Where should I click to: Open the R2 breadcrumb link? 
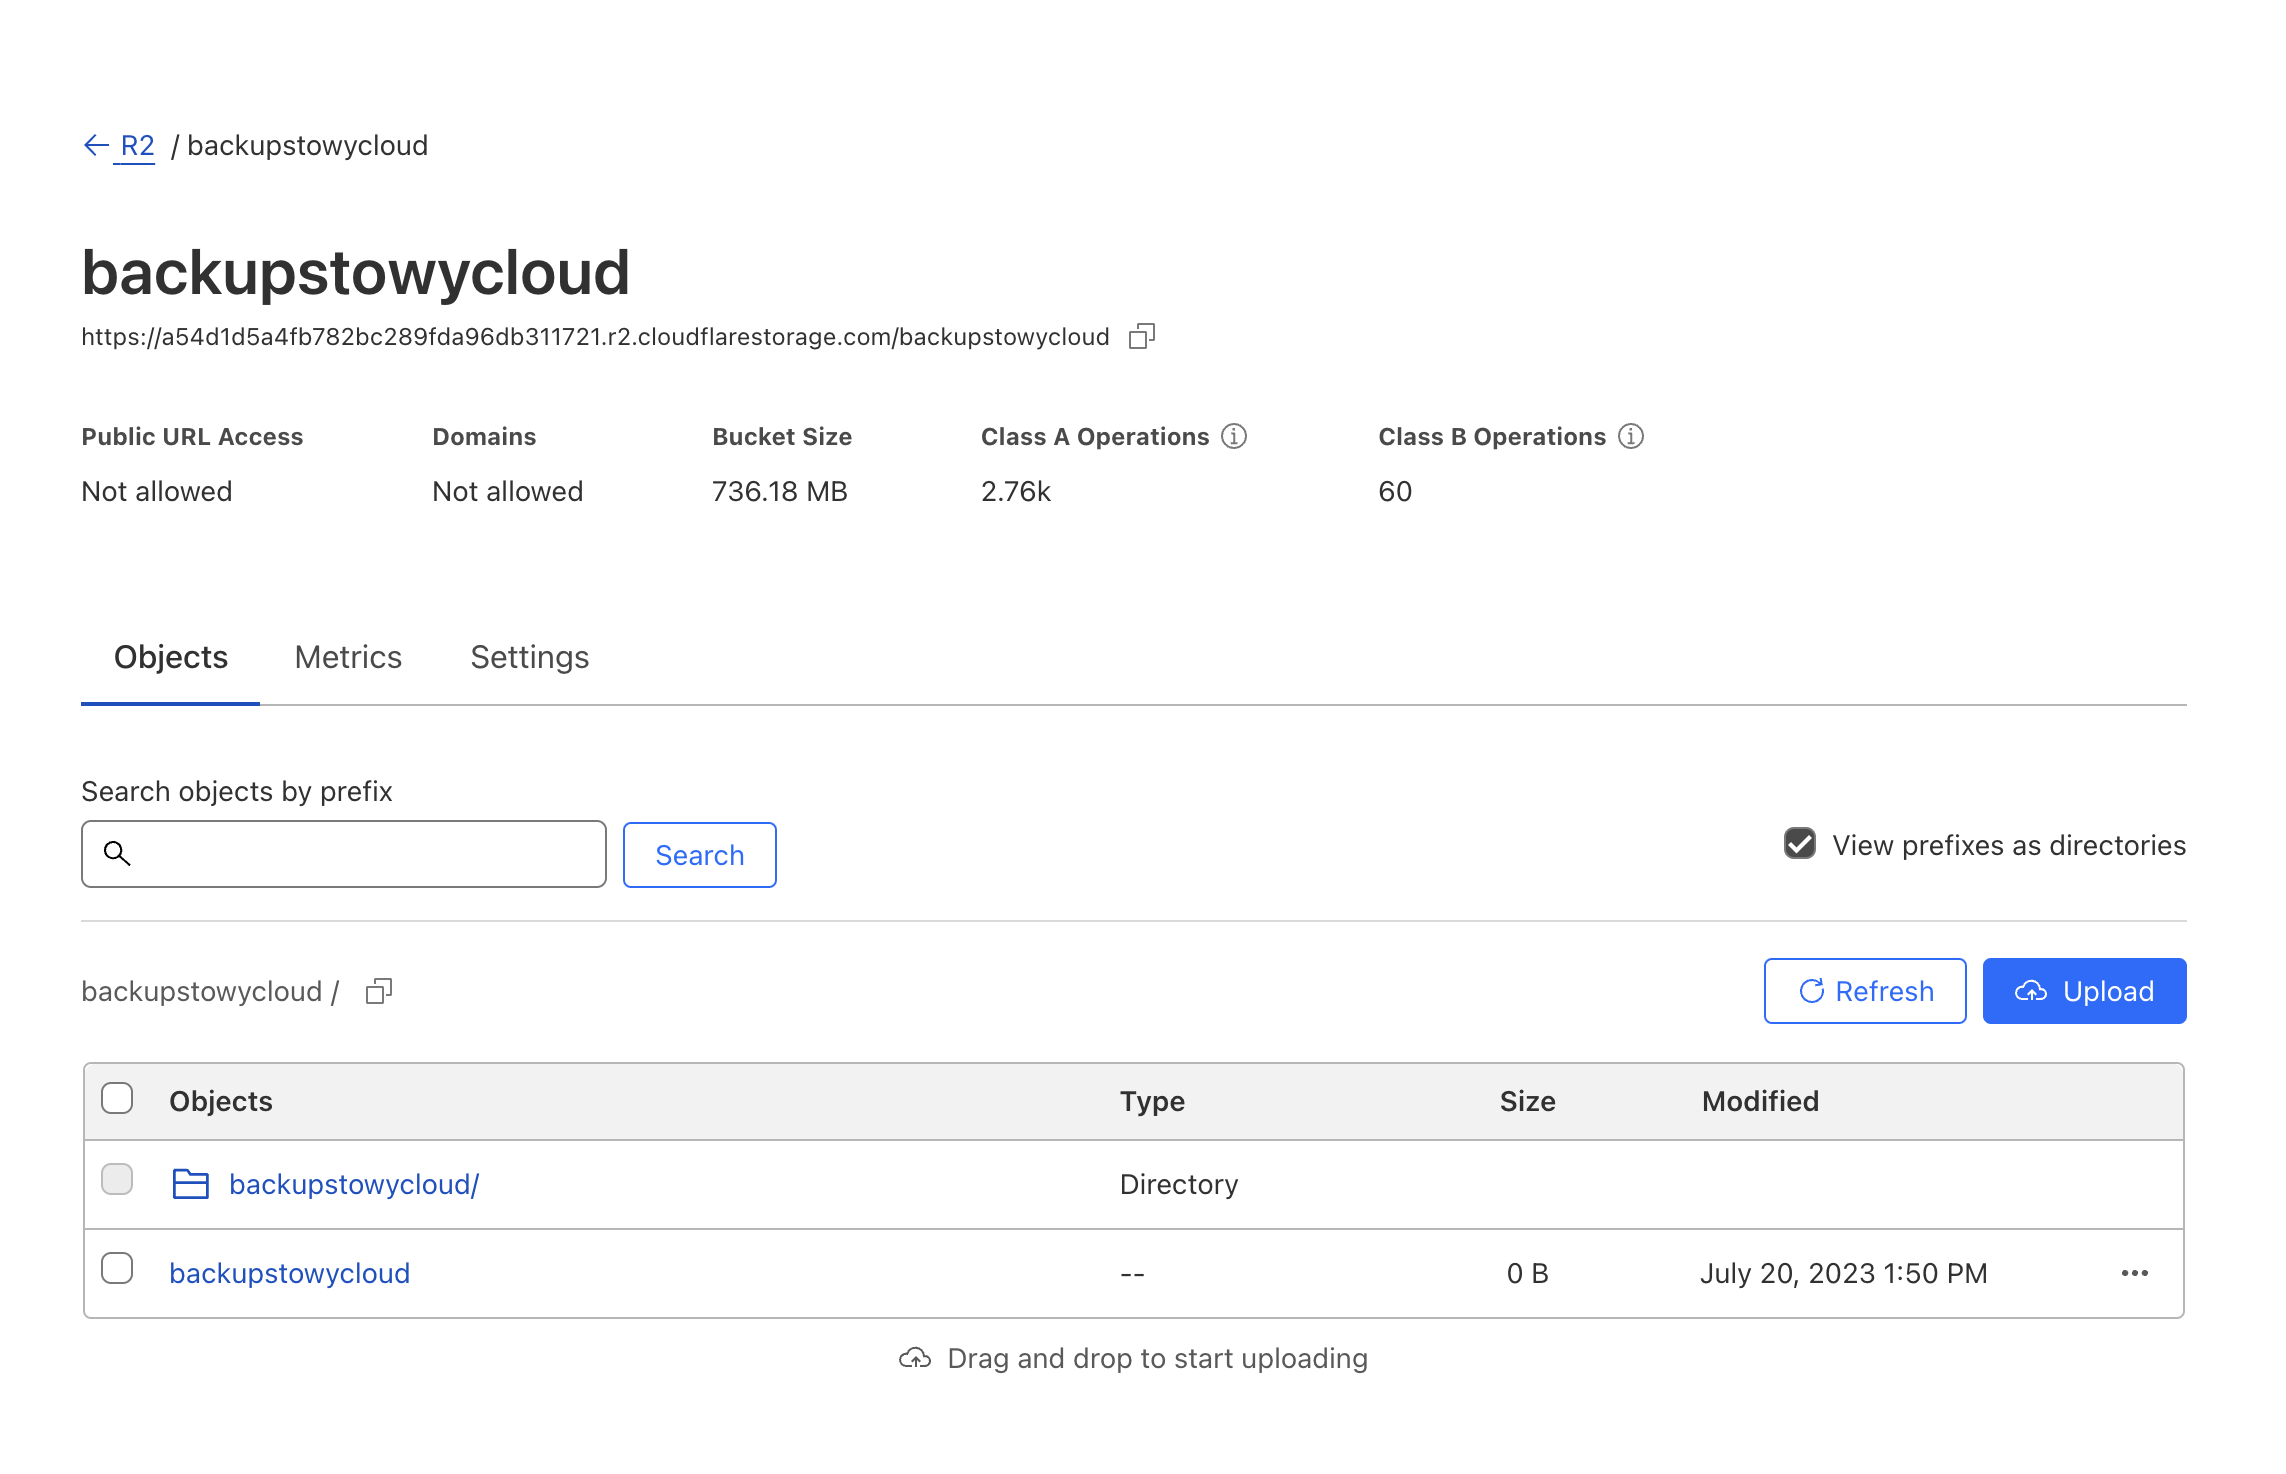click(137, 146)
